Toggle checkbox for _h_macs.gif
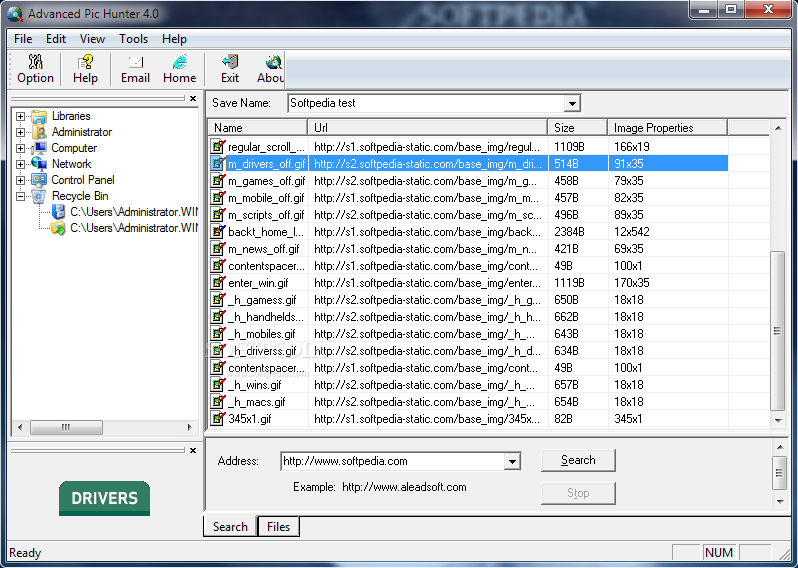Image resolution: width=798 pixels, height=568 pixels. click(218, 402)
